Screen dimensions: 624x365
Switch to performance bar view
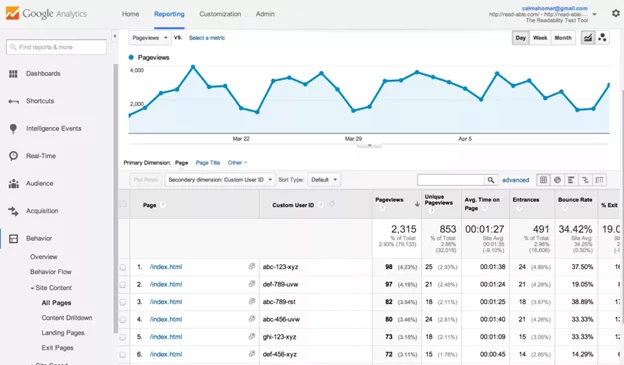tap(571, 180)
